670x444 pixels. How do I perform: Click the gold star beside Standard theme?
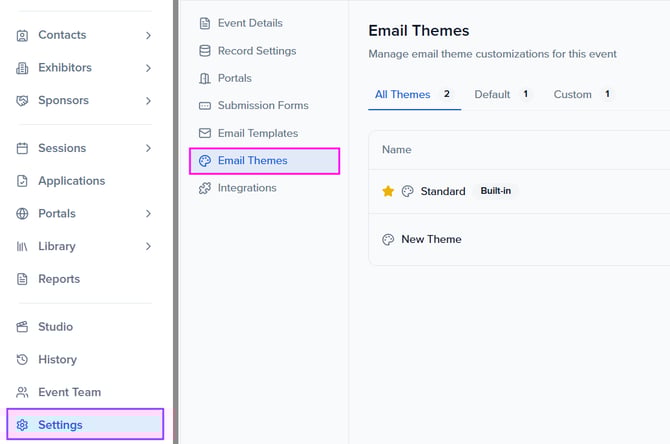coord(388,191)
